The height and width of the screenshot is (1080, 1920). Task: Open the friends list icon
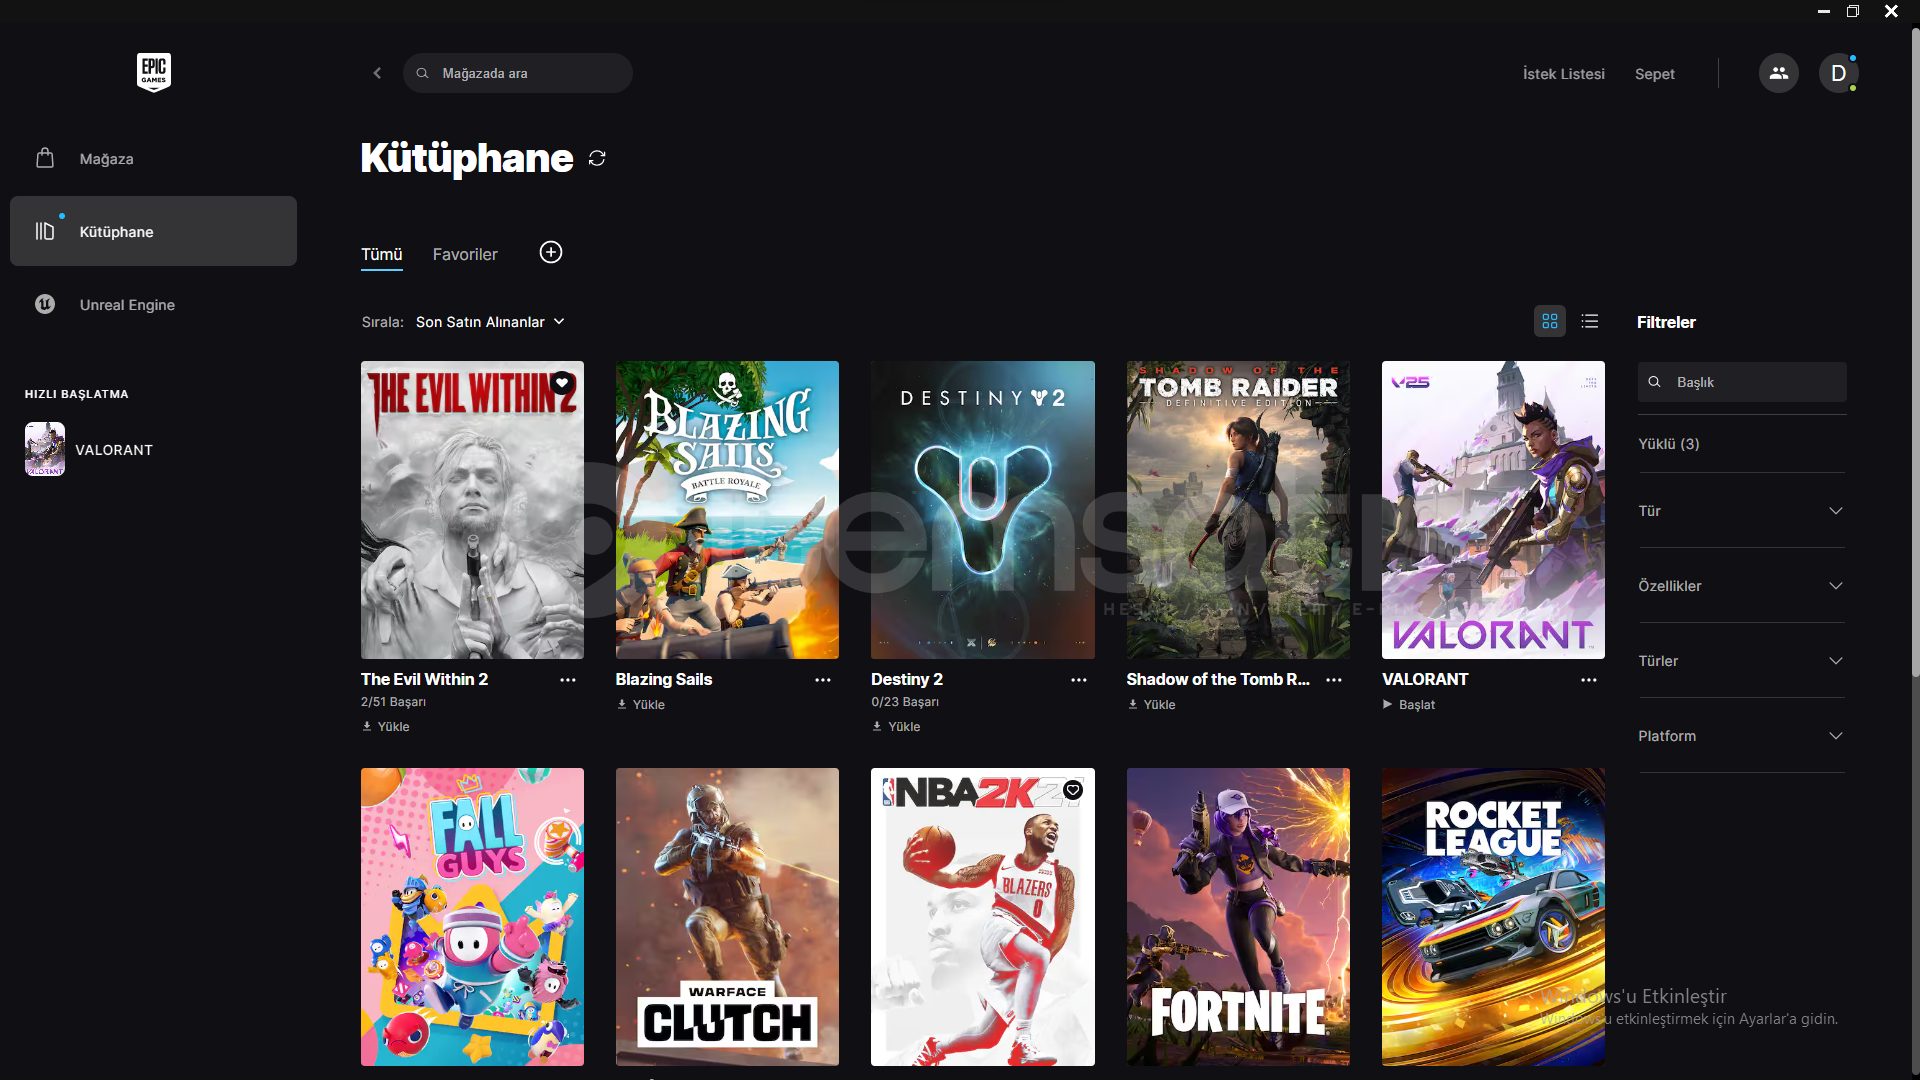coord(1778,73)
